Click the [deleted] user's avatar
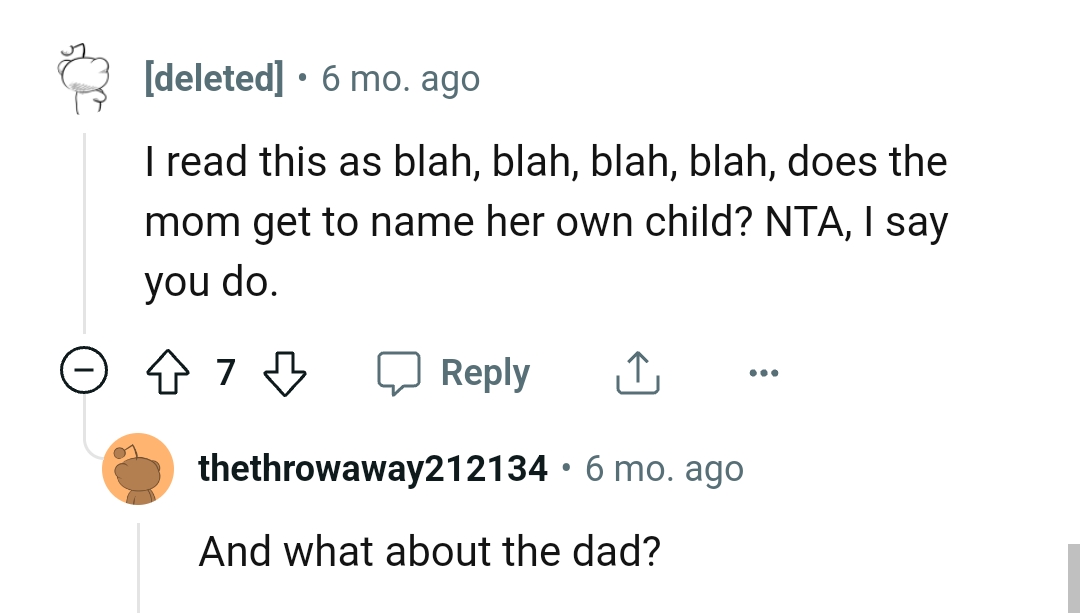This screenshot has height=613, width=1080. [x=82, y=80]
